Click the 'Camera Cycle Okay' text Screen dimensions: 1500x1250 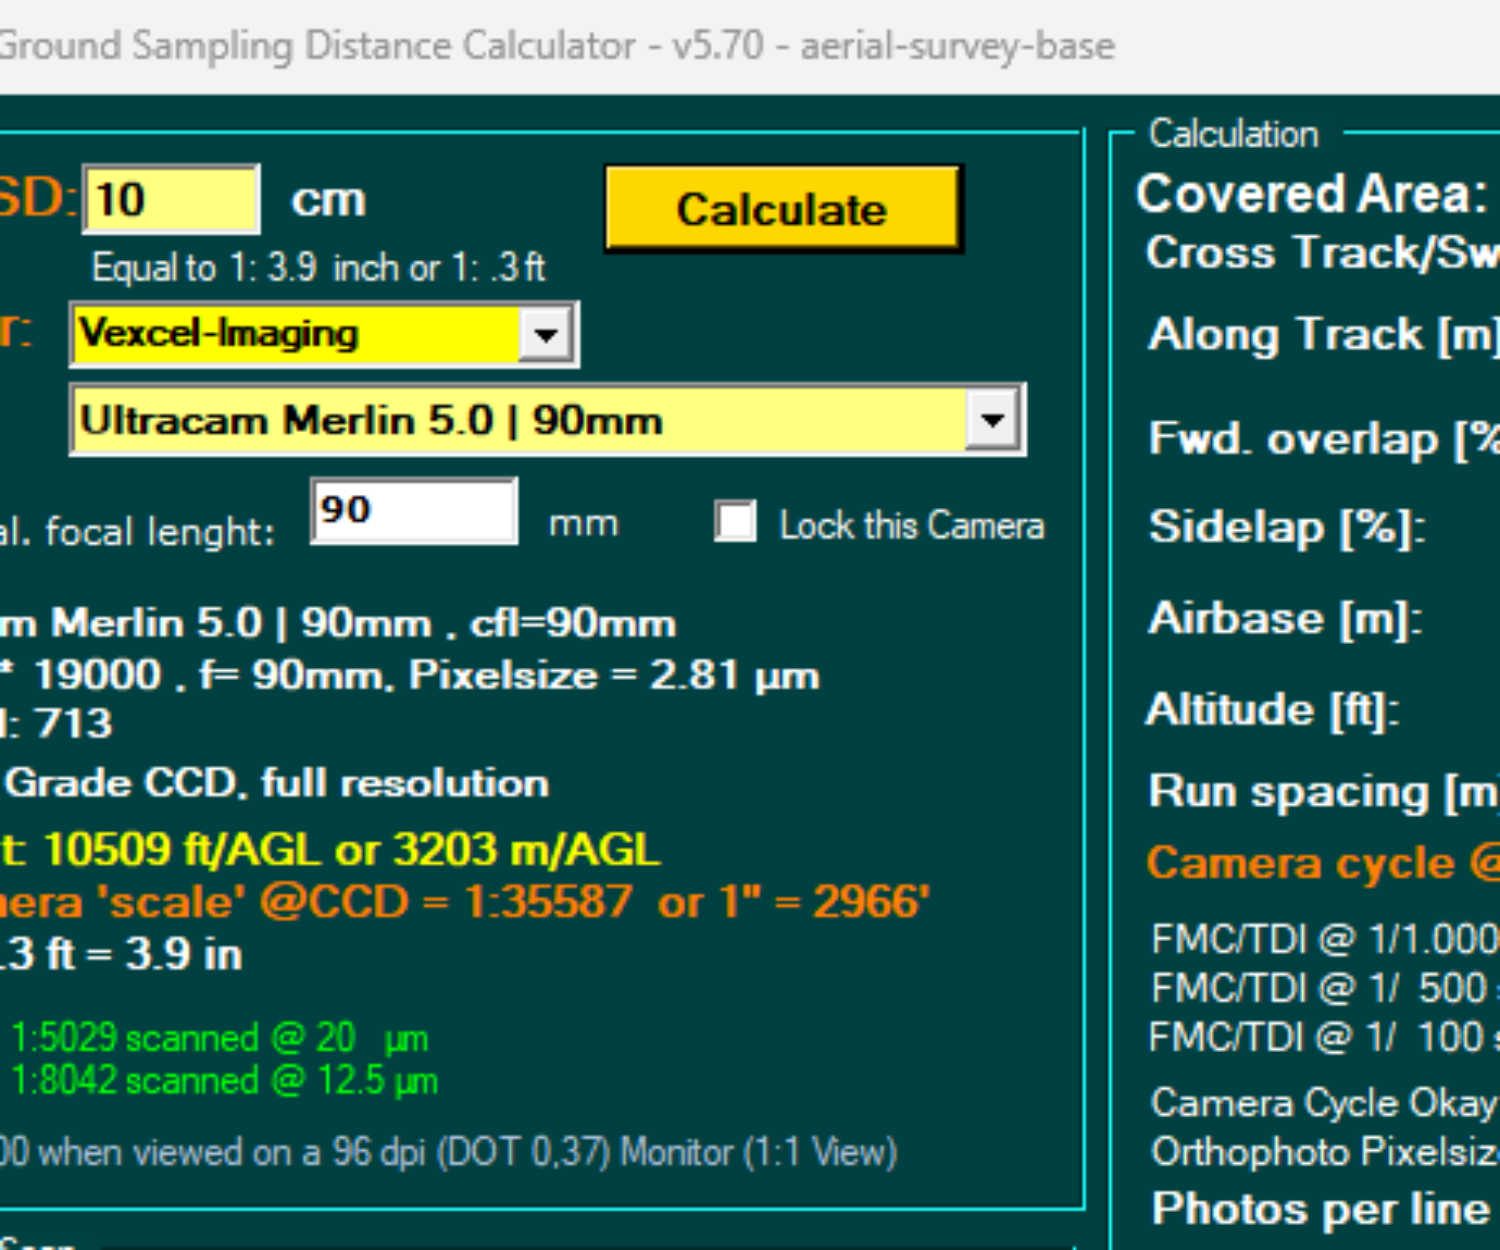1324,1102
